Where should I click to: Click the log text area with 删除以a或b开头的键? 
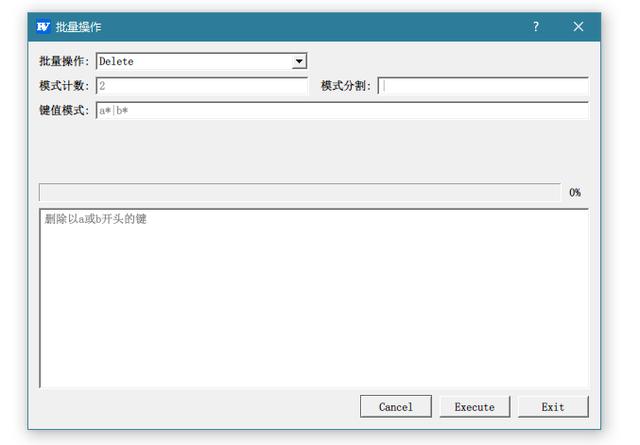tap(314, 298)
